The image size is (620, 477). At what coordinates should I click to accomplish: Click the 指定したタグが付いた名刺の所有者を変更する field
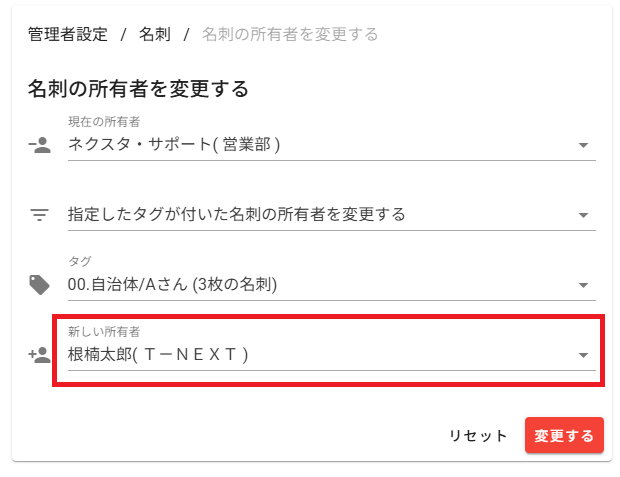tap(300, 214)
